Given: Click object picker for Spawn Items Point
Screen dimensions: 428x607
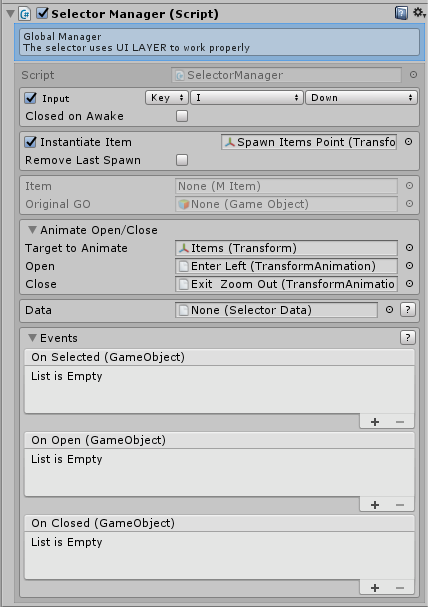Looking at the screenshot, I should tap(408, 142).
